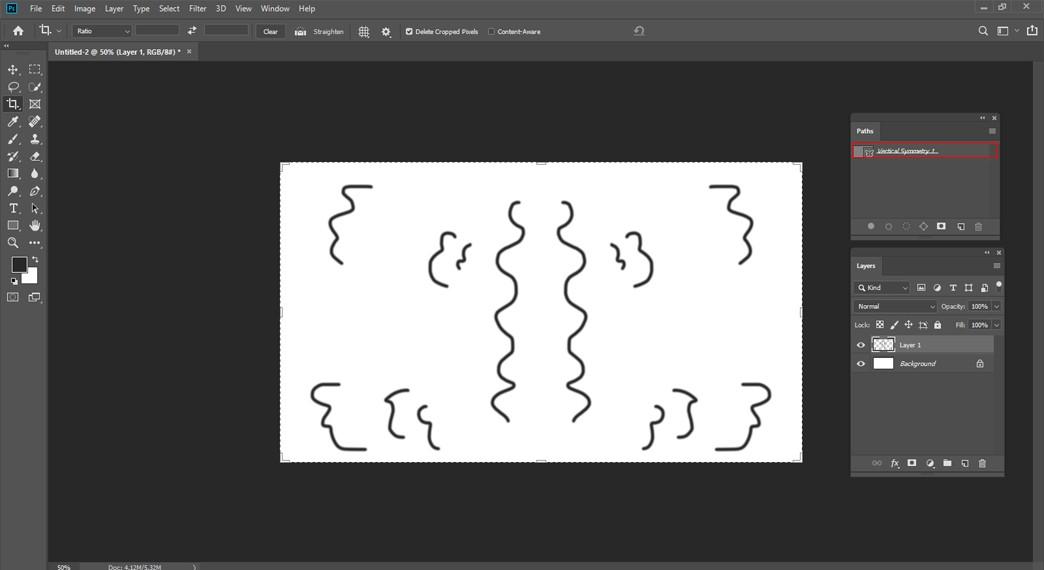Select the Pen tool
Screen dimensions: 1044x570
pyautogui.click(x=35, y=191)
